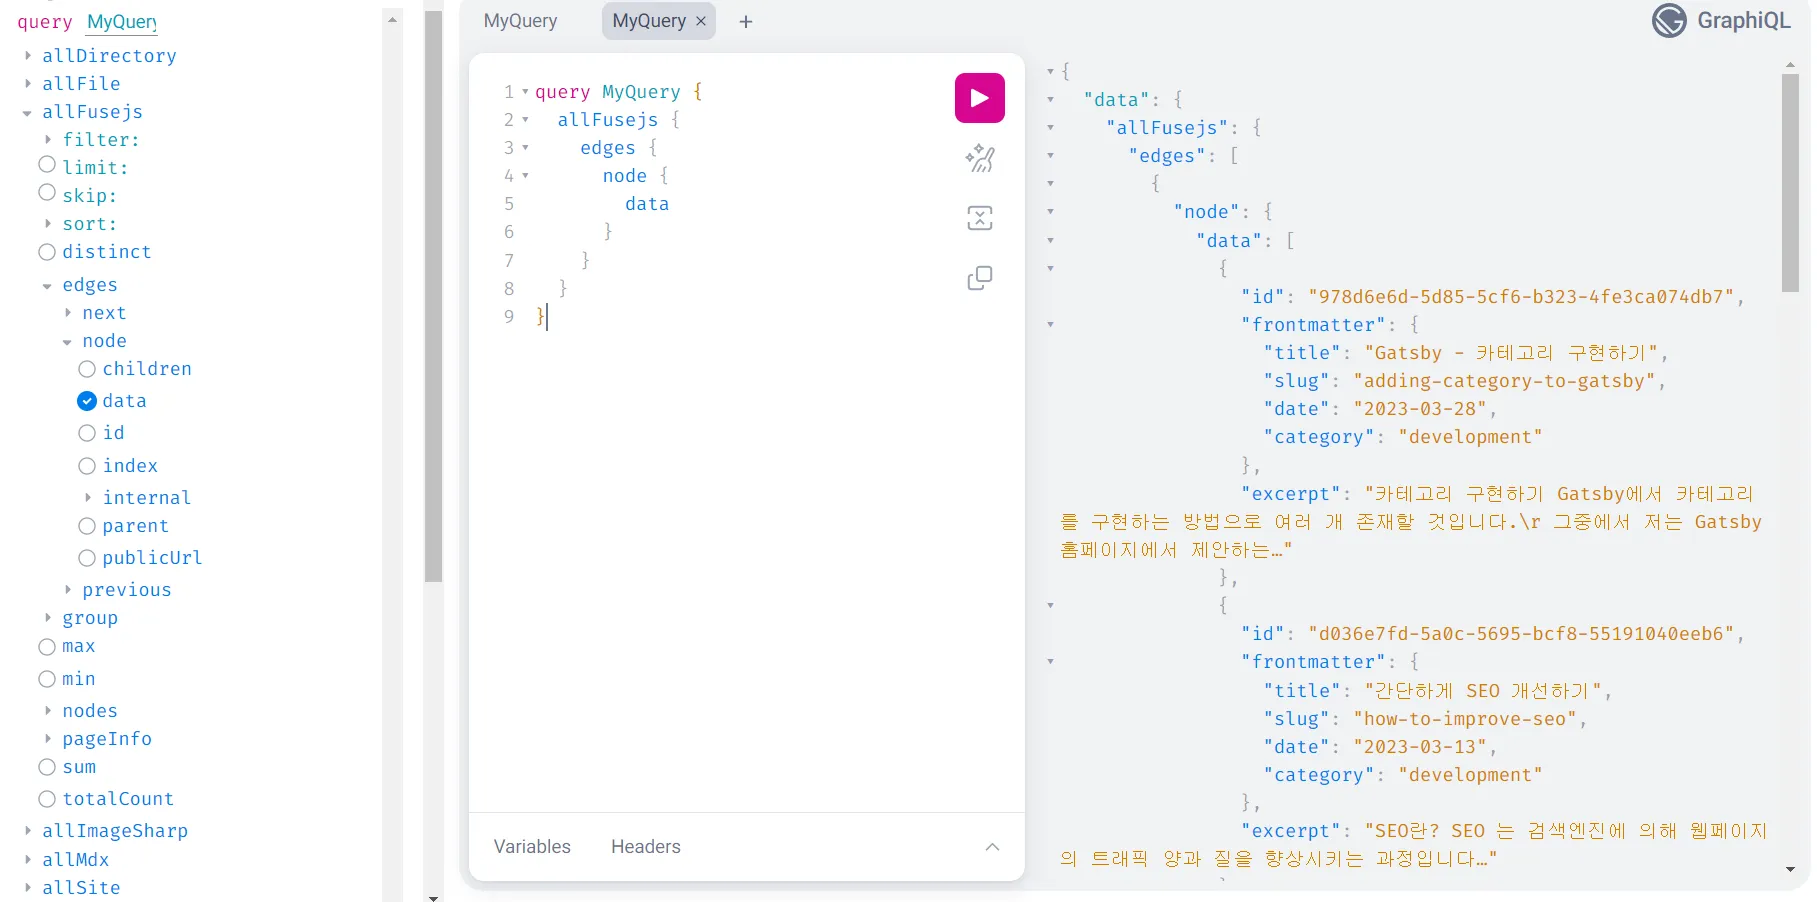Close the active MyQuery tab
Image resolution: width=1817 pixels, height=902 pixels.
702,21
